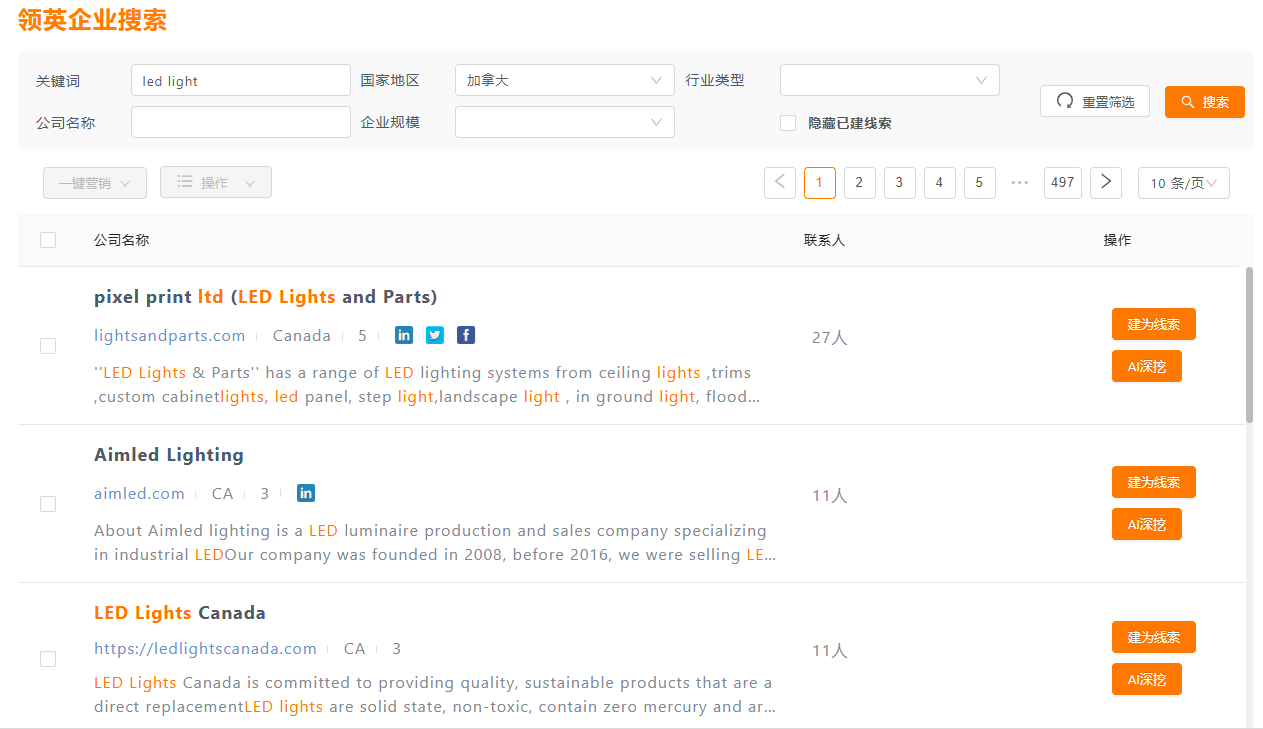Image resolution: width=1263 pixels, height=729 pixels.
Task: Expand 操作 dropdown button
Action: click(216, 182)
